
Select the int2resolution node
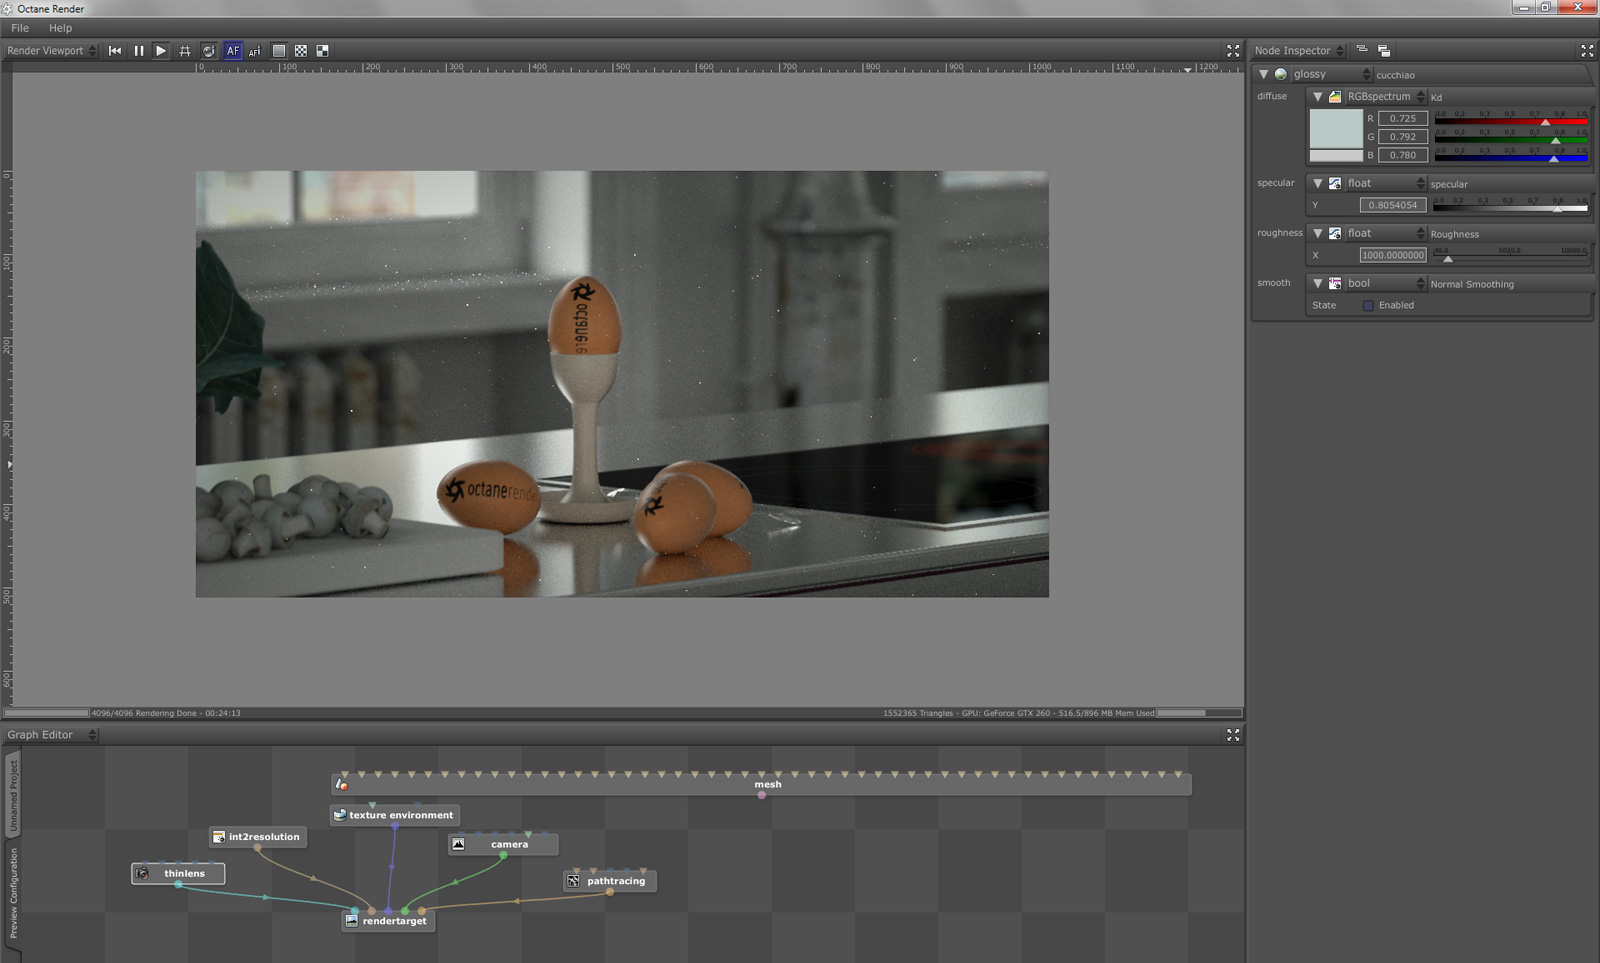click(258, 837)
